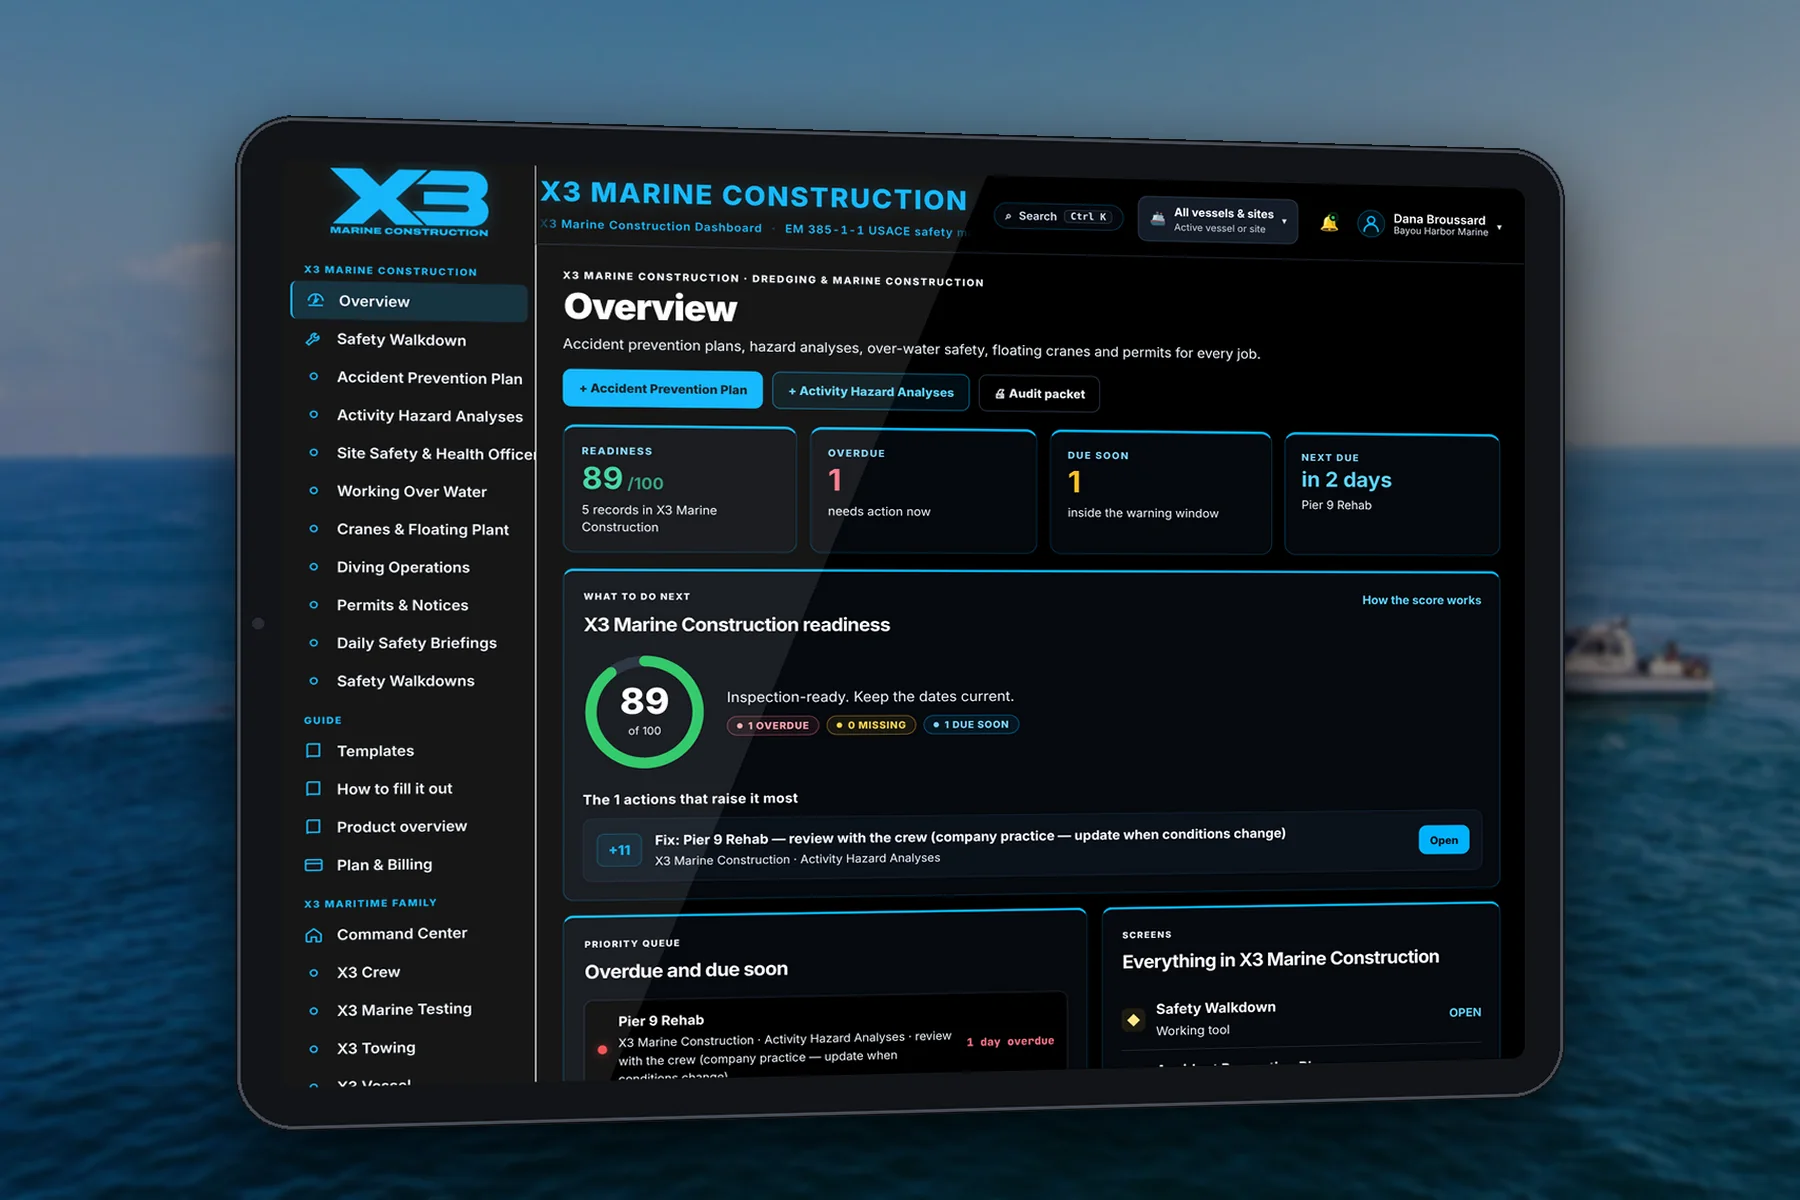Click the How to fill it out icon
Viewport: 1800px width, 1200px height.
(x=313, y=788)
